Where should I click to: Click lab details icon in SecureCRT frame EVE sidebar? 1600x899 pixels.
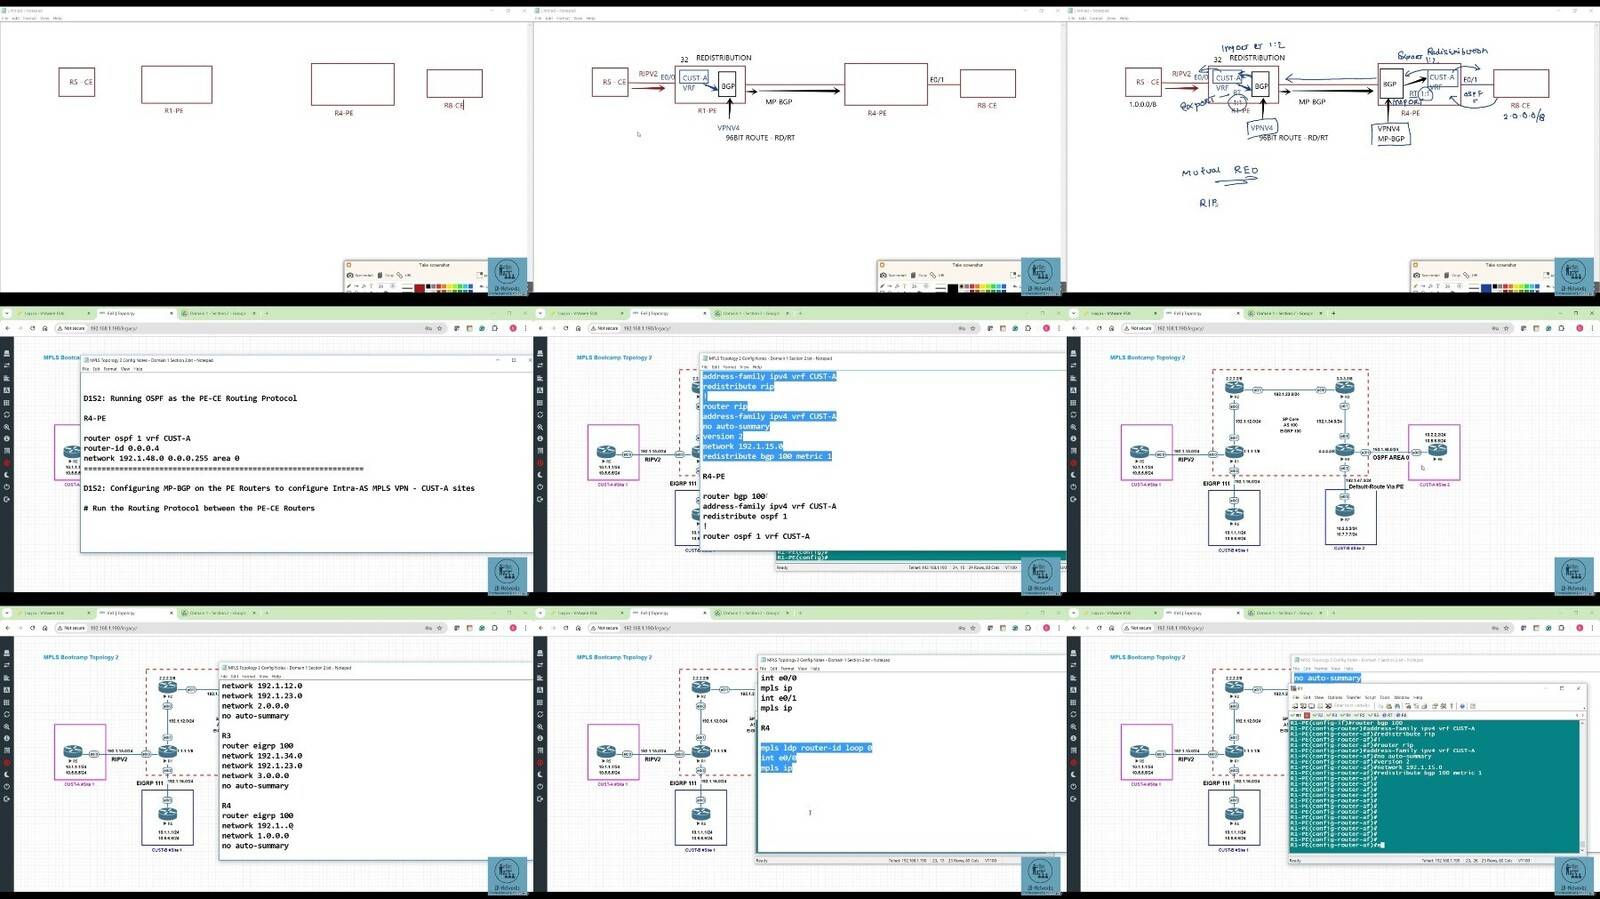tap(1073, 751)
